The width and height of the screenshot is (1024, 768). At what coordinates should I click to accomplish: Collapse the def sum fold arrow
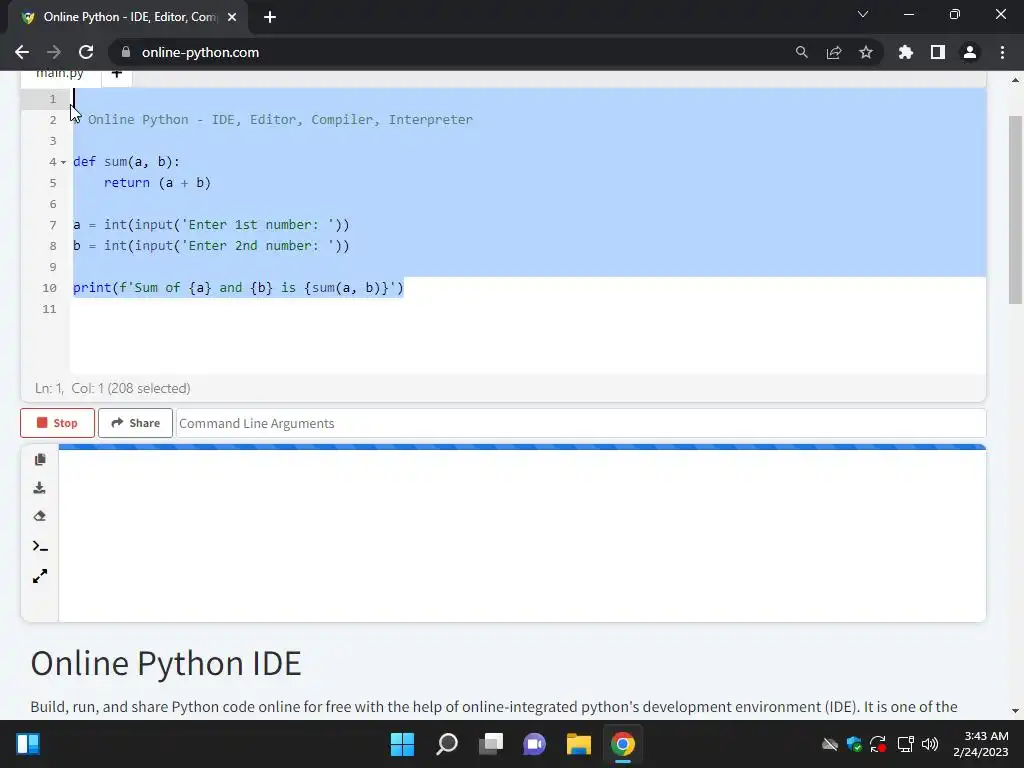[63, 162]
